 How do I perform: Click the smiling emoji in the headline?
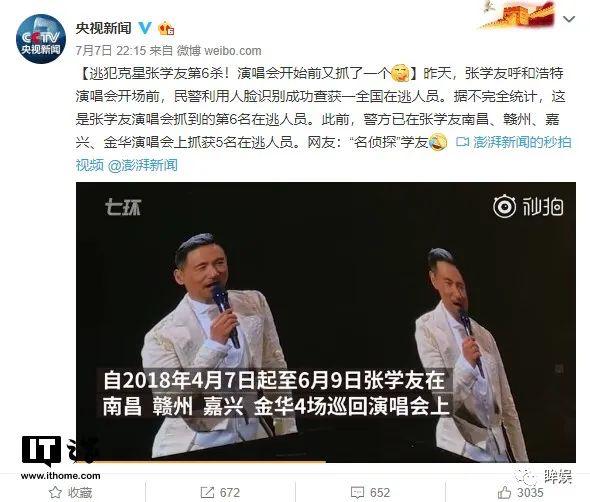[x=400, y=73]
